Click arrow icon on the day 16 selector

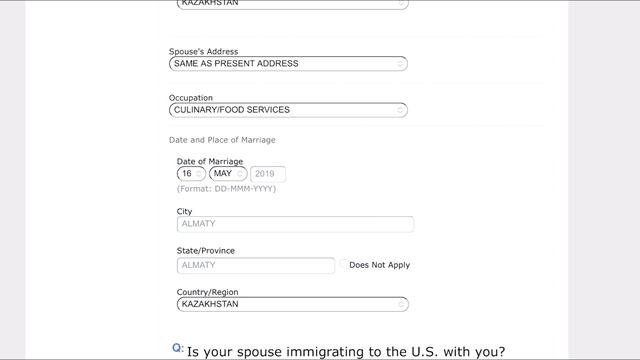coord(199,174)
